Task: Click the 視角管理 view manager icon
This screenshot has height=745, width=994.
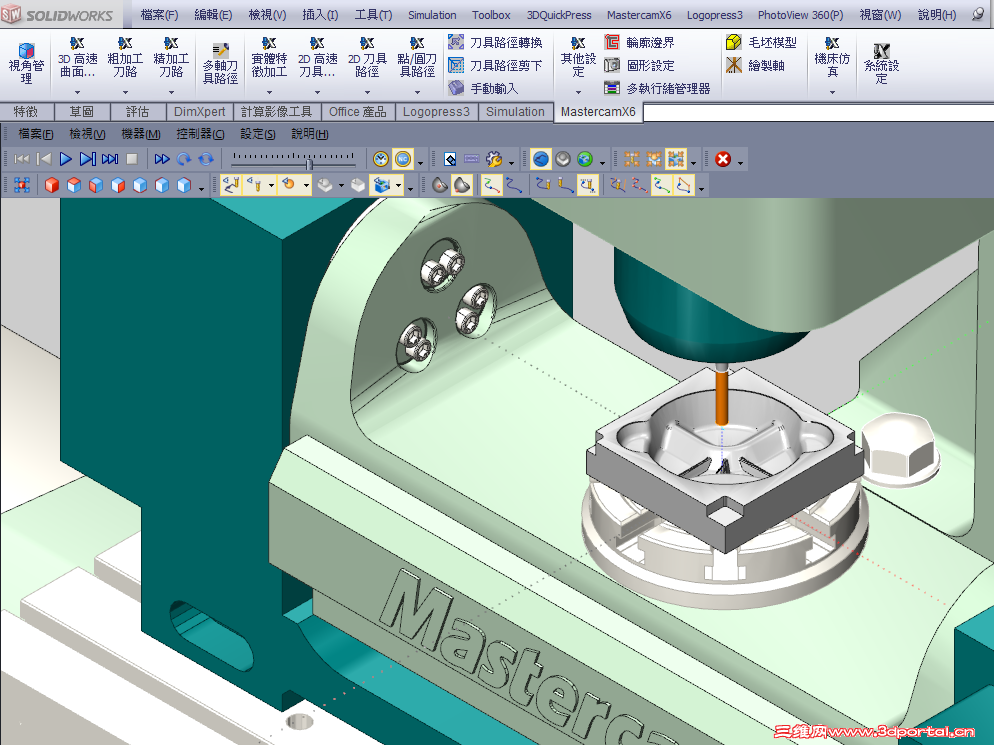Action: click(26, 63)
